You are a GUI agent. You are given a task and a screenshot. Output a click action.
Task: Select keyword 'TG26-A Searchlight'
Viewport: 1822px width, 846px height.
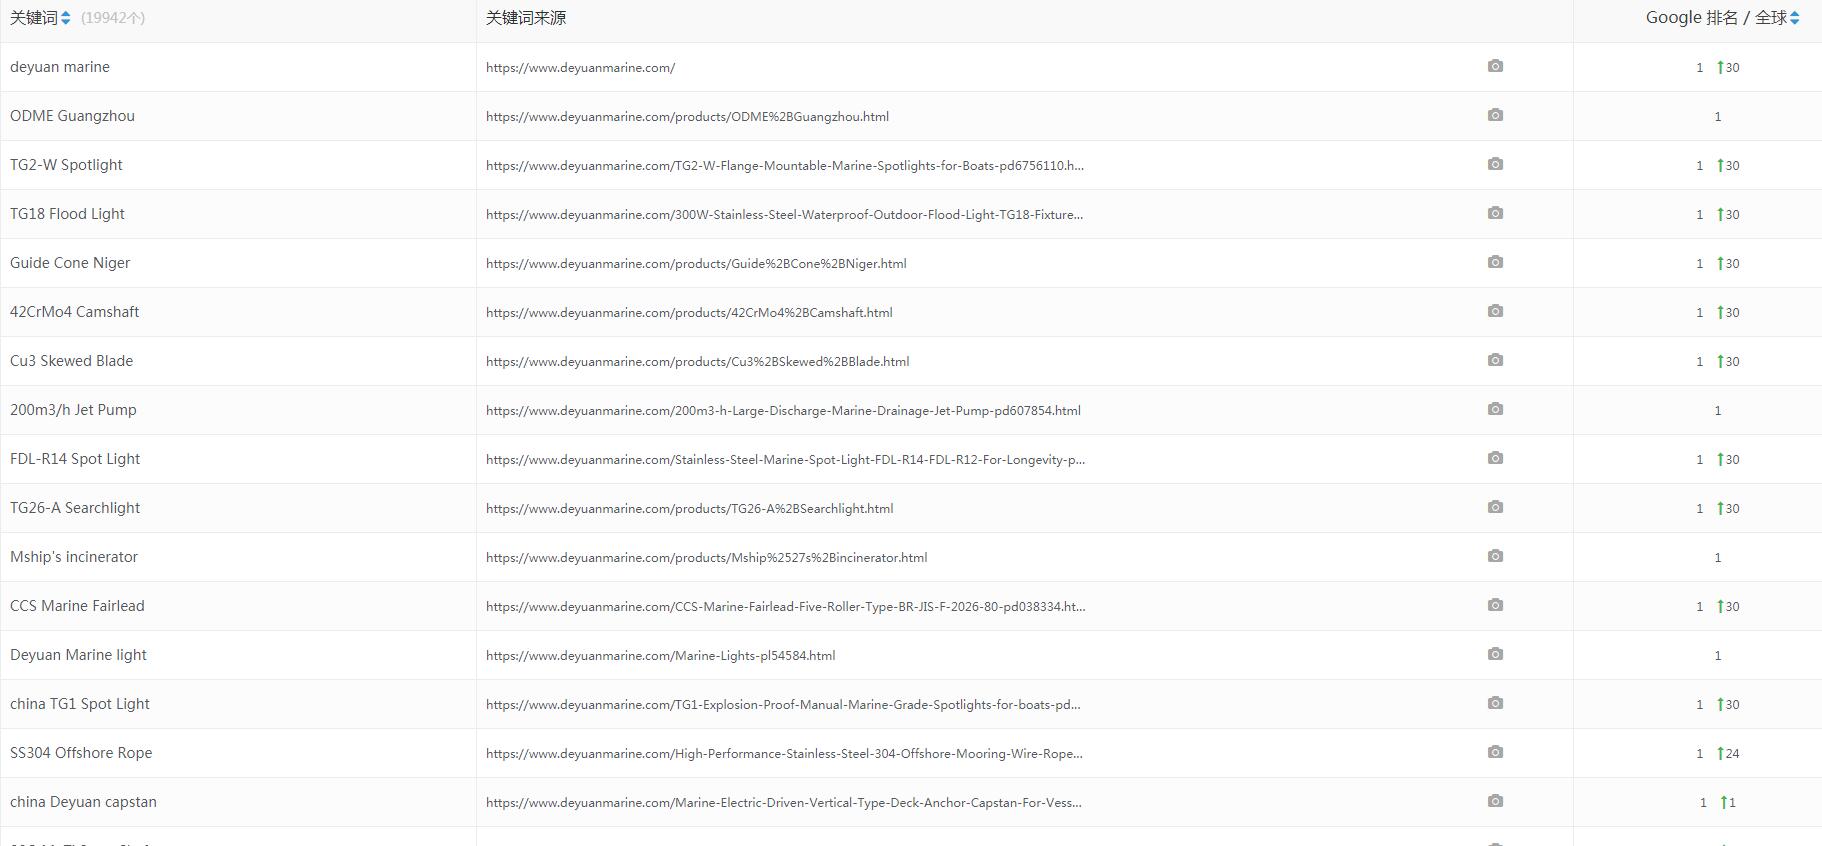pyautogui.click(x=75, y=508)
